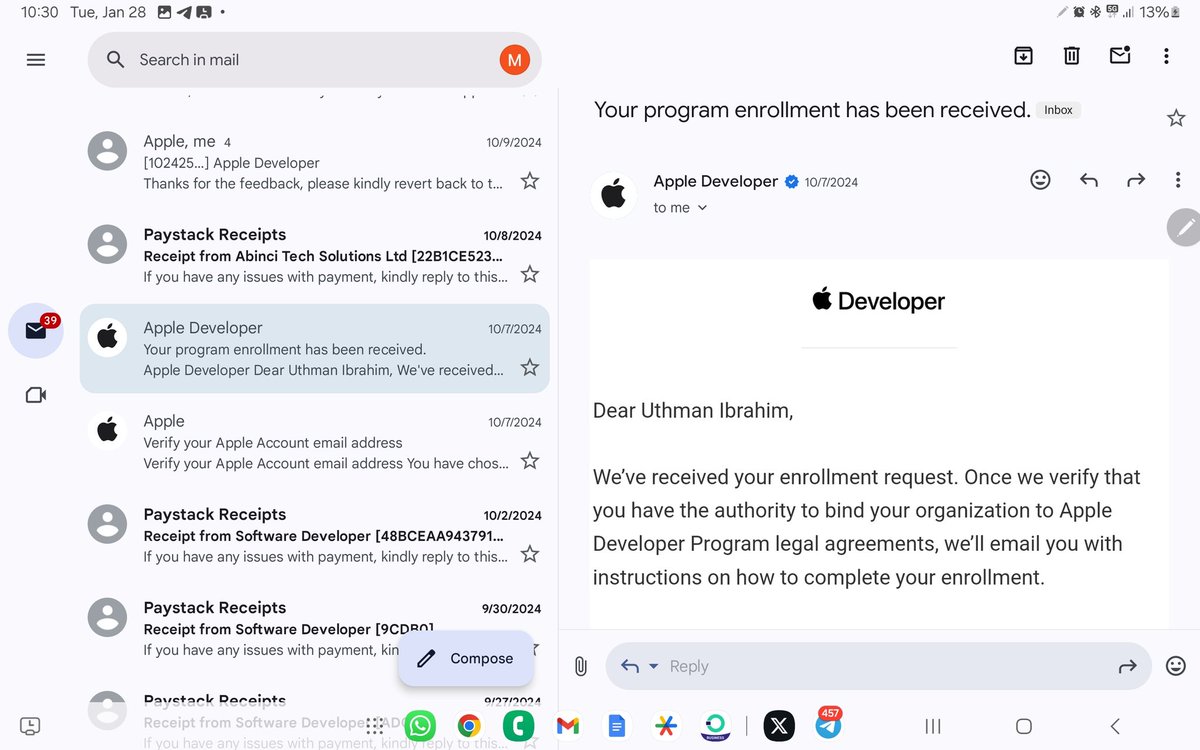Screen dimensions: 1200x750
Task: Launch the green C phone app
Action: click(x=518, y=726)
